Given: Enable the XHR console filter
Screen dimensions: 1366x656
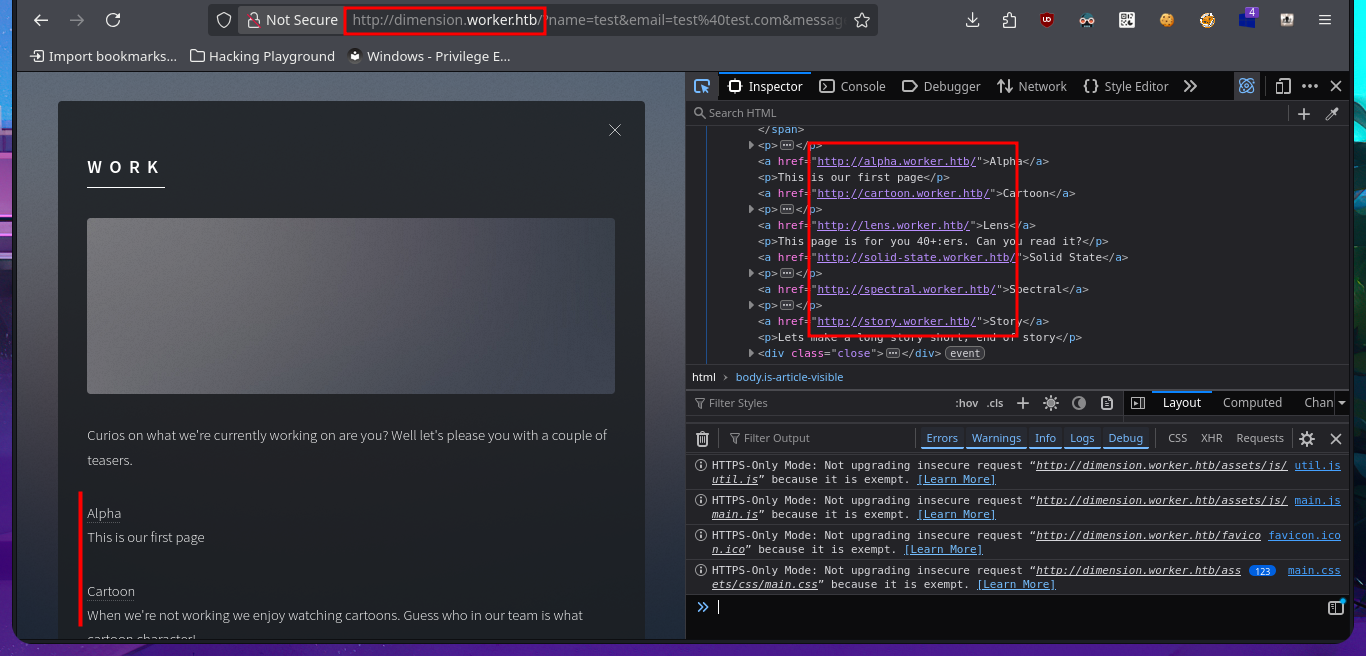Looking at the screenshot, I should coord(1211,438).
